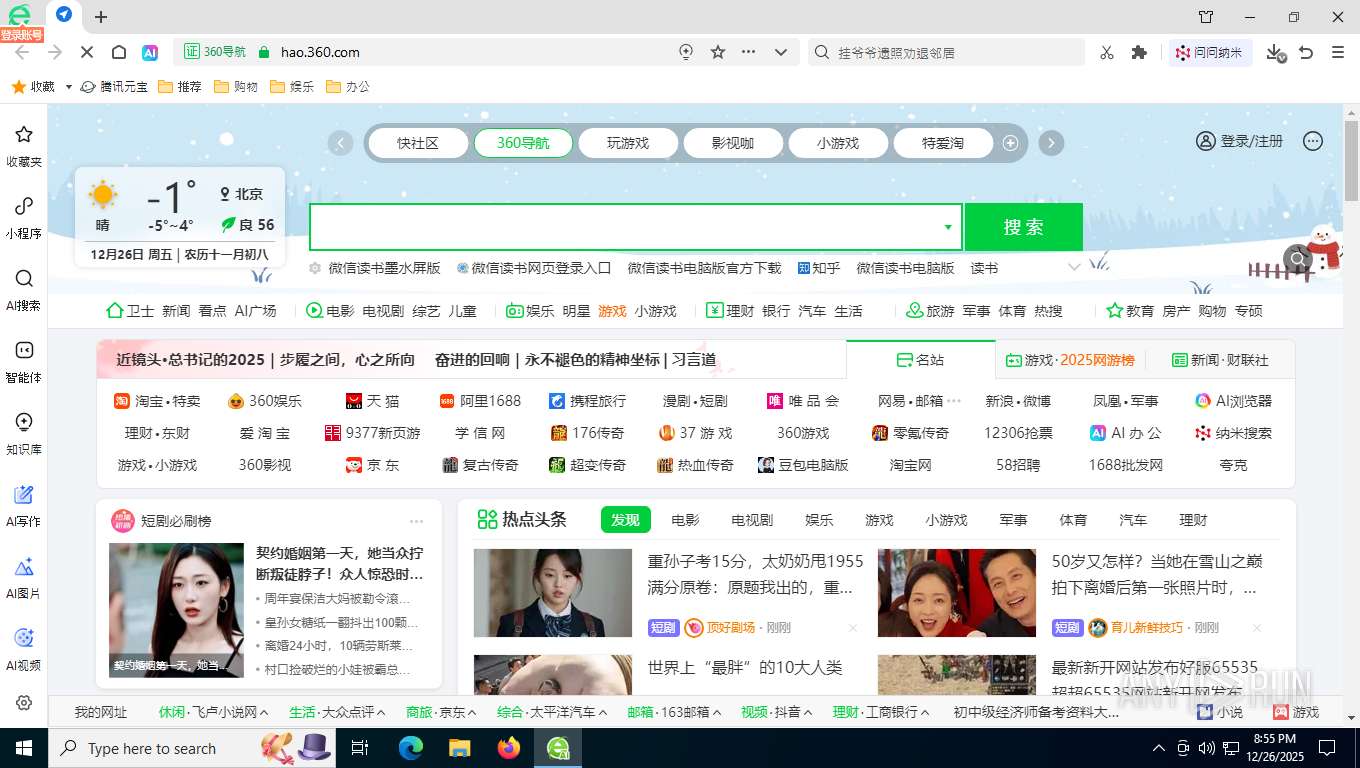Open browser main menu hamburger
Screen dimensions: 1360x768
[x=1338, y=52]
